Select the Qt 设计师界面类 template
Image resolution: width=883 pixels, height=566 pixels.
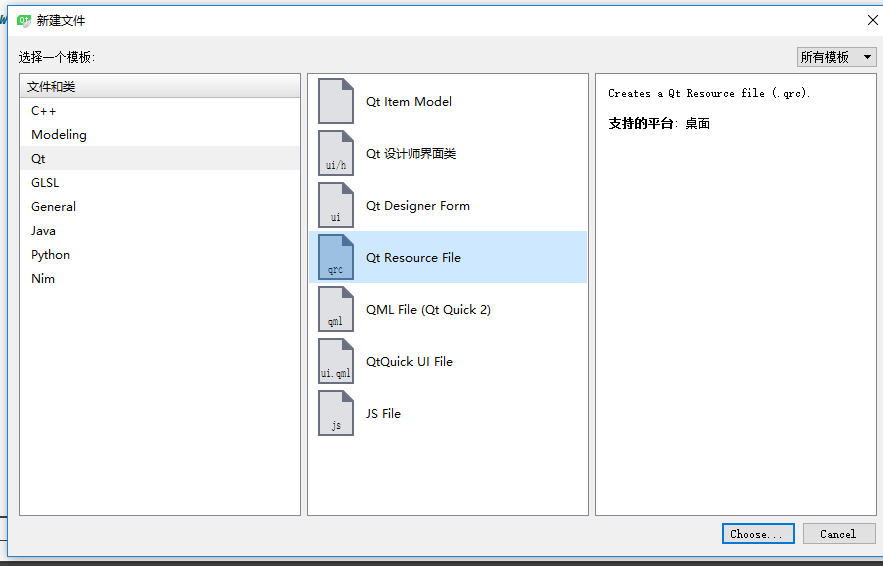click(x=448, y=153)
